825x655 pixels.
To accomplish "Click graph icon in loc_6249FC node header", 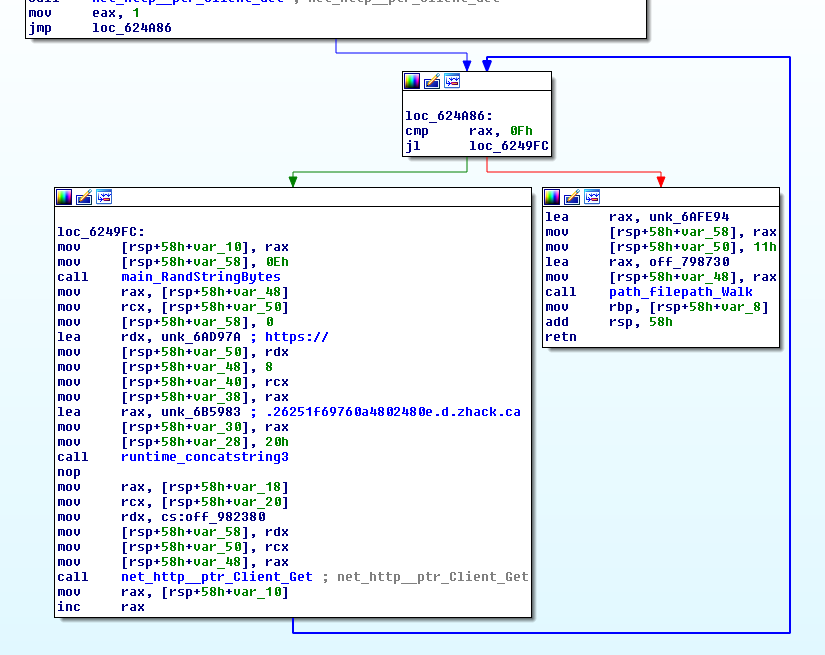I will pos(104,197).
